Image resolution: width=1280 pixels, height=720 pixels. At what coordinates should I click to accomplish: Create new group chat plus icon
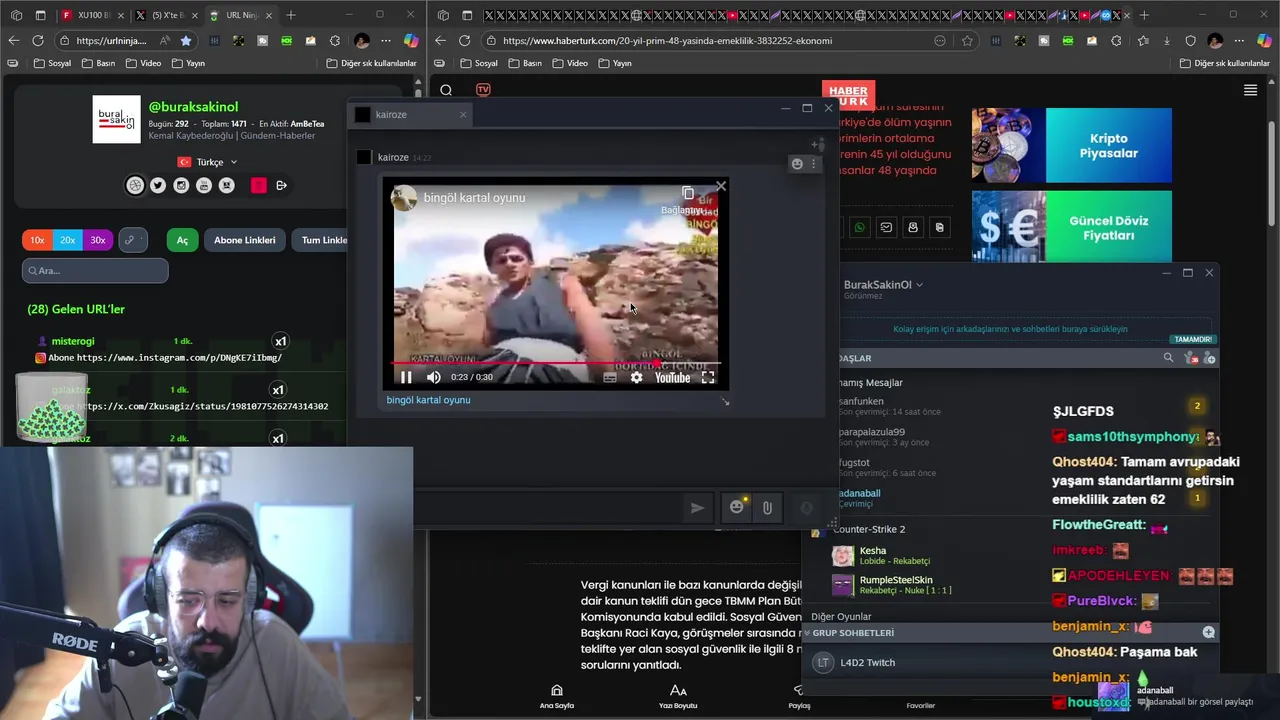(x=1209, y=632)
